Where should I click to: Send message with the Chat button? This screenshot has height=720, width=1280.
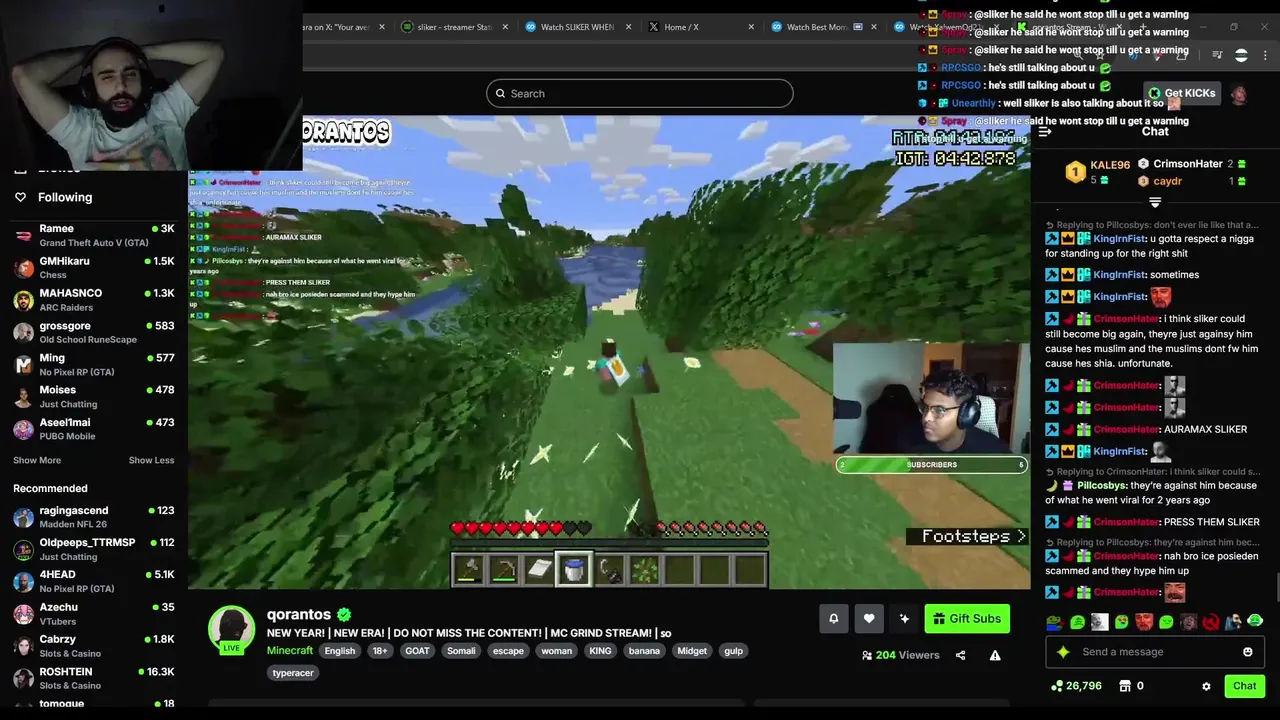[1244, 686]
